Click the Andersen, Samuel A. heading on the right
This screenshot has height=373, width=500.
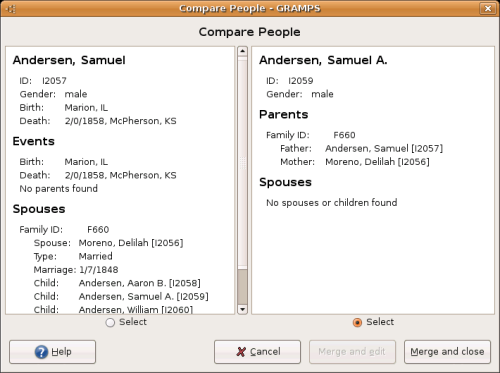click(x=323, y=60)
